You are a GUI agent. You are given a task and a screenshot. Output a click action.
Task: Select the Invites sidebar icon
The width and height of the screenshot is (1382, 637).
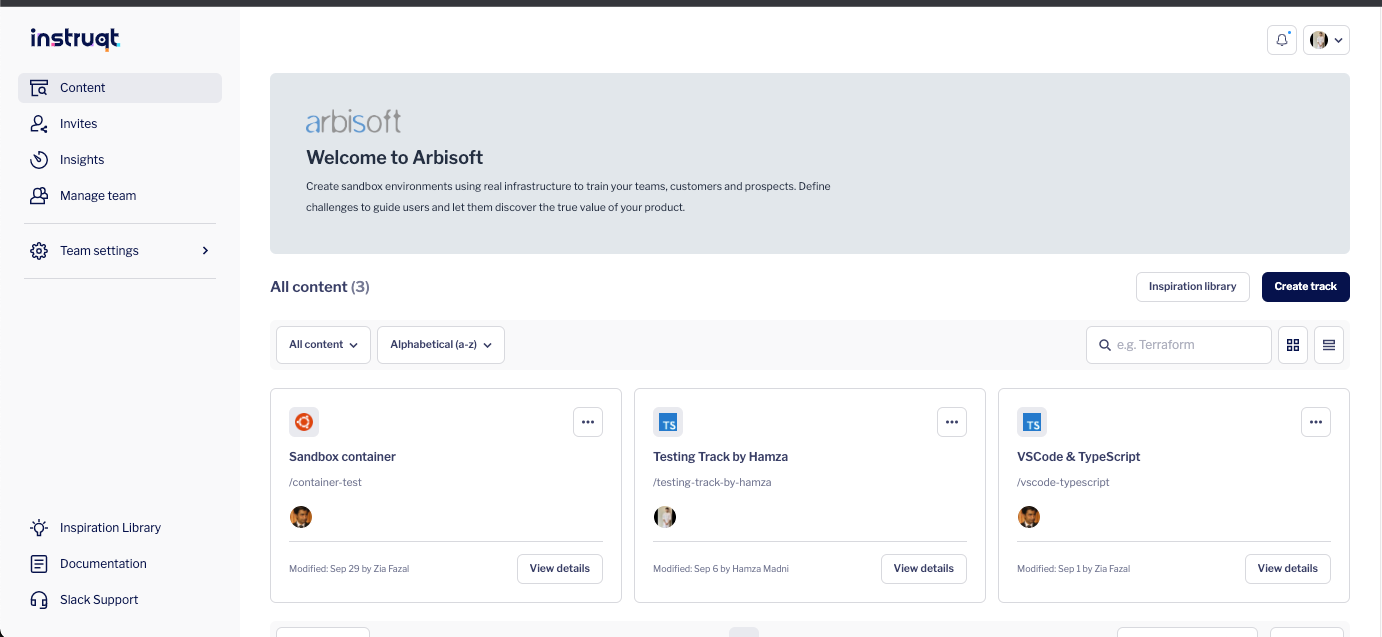38,123
